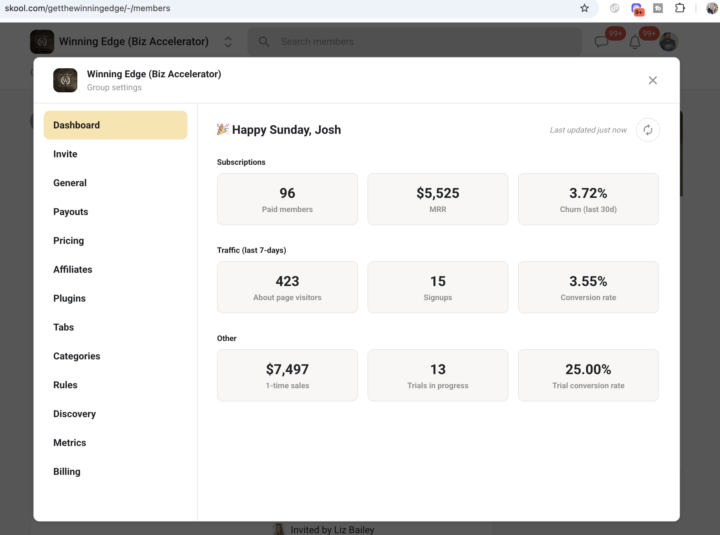View the Metrics tab
The image size is (720, 535).
point(115,443)
